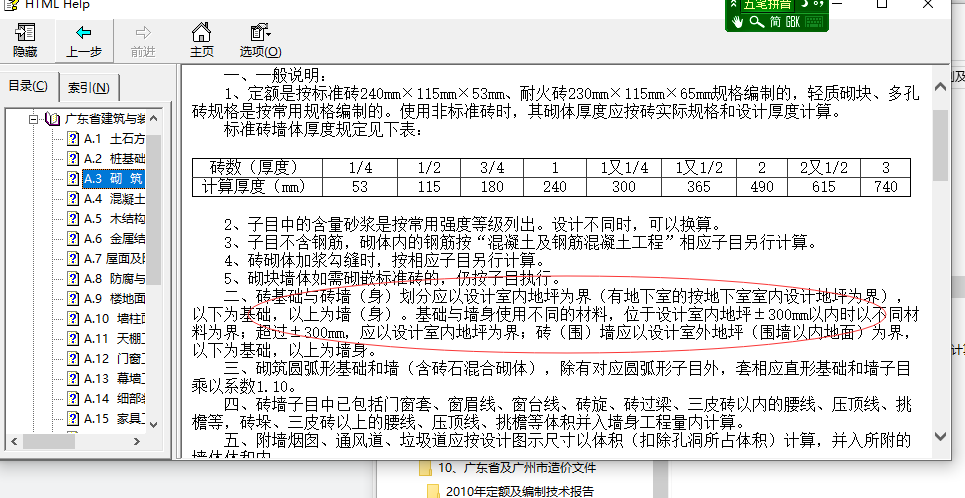This screenshot has height=498, width=965.
Task: Click table cell 365 in thickness row
Action: point(699,187)
